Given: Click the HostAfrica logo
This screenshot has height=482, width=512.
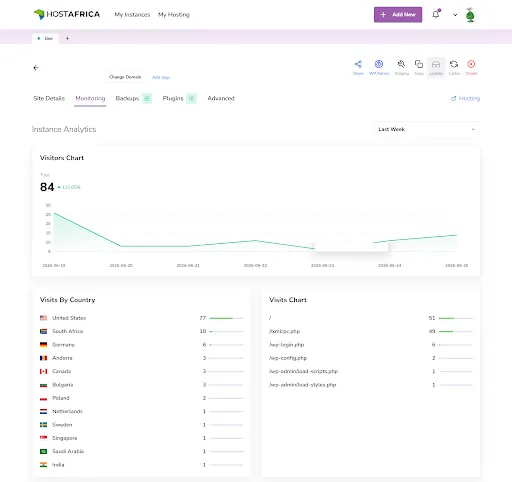Looking at the screenshot, I should [67, 14].
